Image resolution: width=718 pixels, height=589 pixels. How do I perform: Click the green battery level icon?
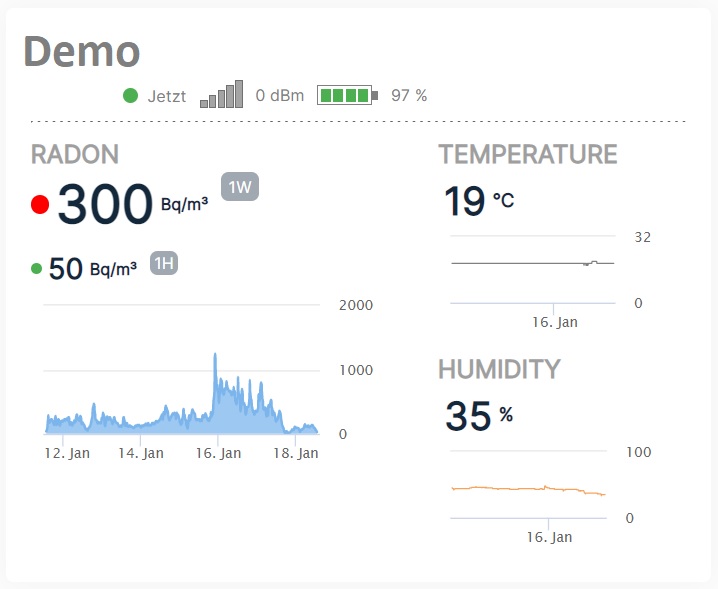347,96
